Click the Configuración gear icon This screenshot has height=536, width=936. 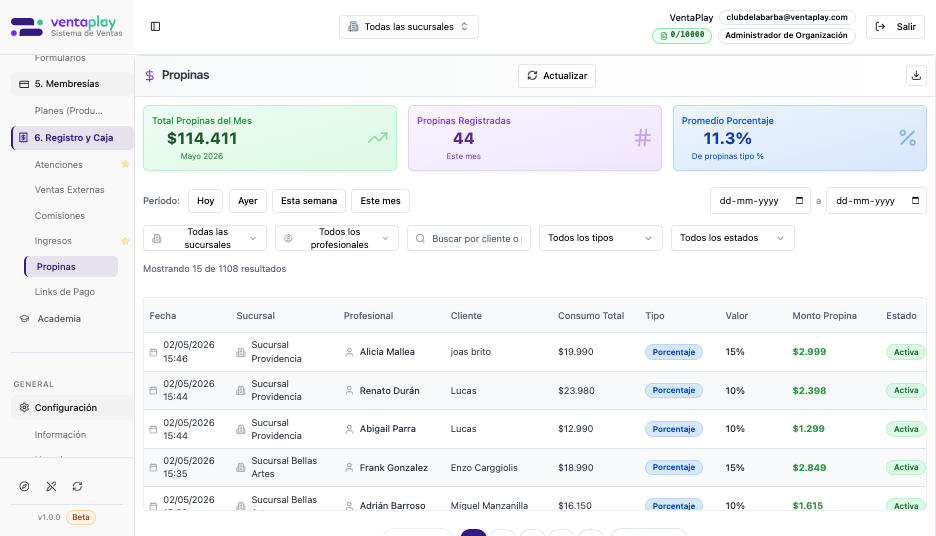tap(24, 408)
